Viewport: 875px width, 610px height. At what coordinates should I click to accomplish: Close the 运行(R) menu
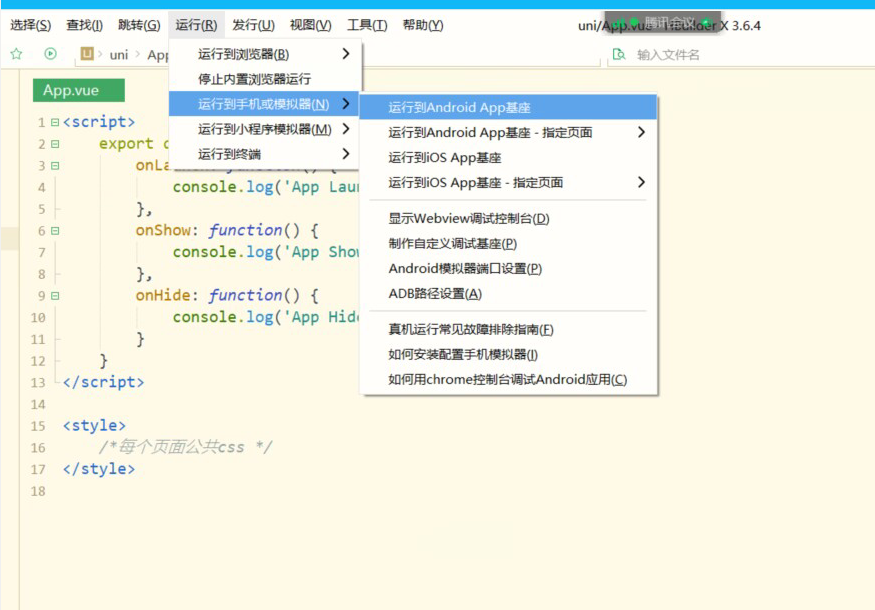point(196,25)
